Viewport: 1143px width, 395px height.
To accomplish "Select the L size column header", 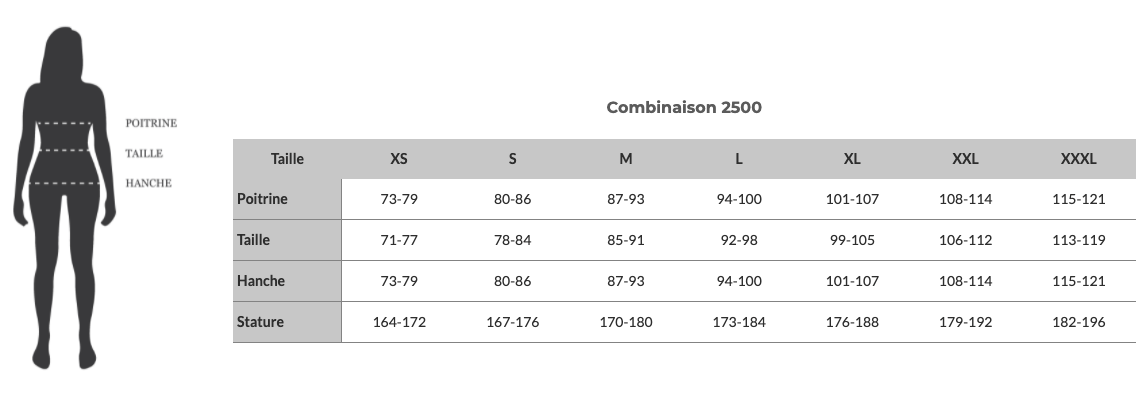I will [x=738, y=159].
